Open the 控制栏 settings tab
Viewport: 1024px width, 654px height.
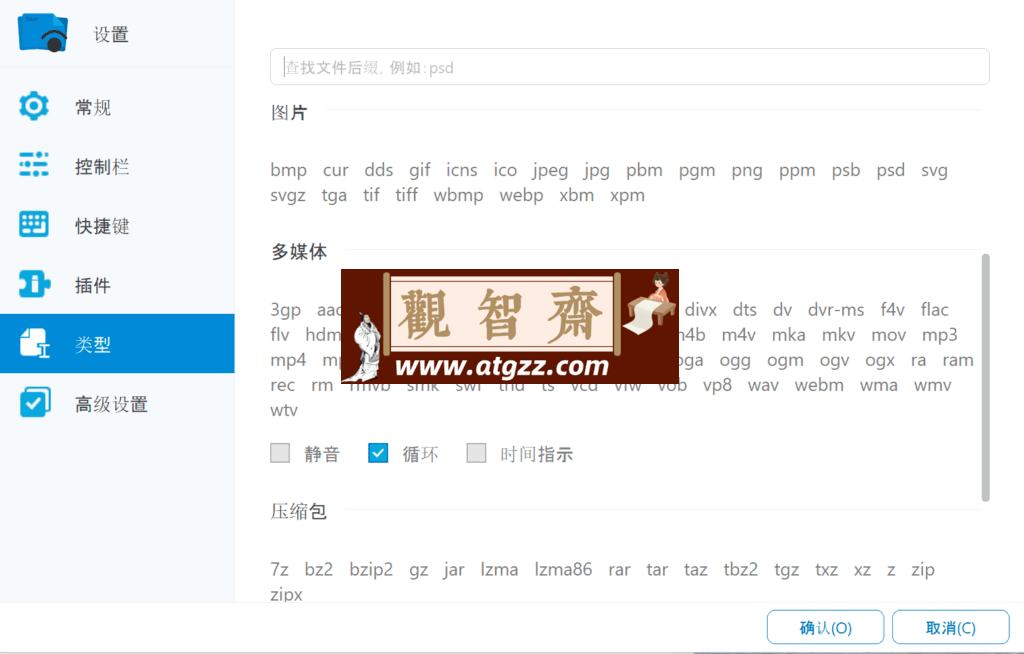point(118,166)
